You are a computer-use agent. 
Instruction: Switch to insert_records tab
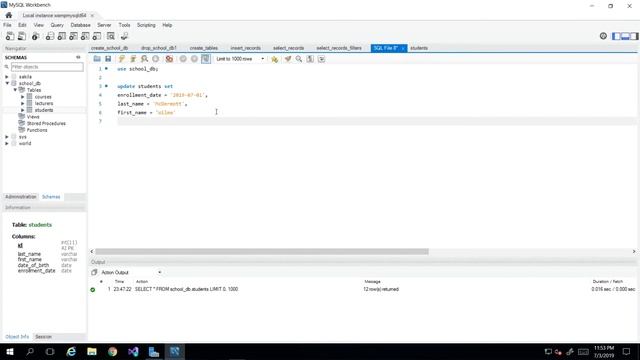245,48
